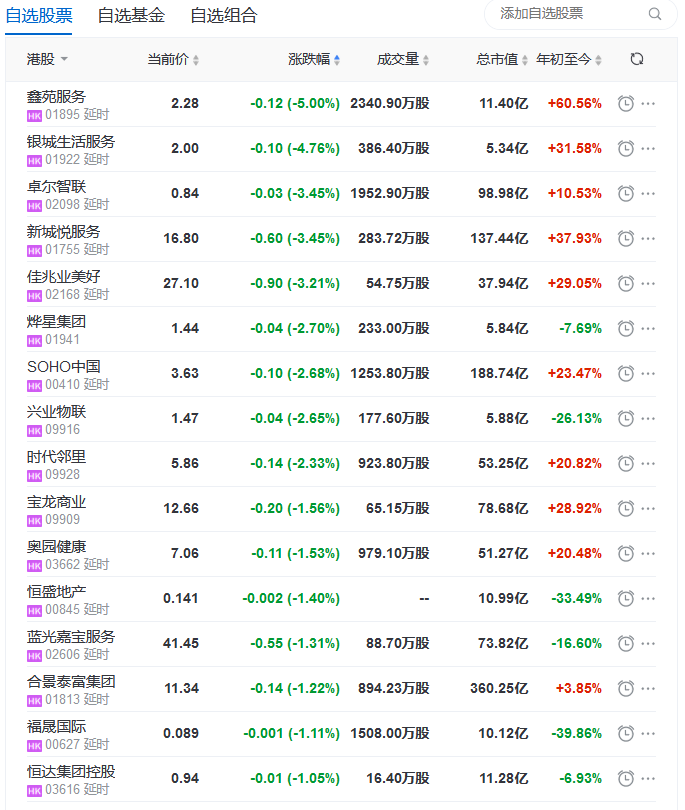Set alert clock for 时代邻里
This screenshot has height=810, width=685.
(x=626, y=463)
